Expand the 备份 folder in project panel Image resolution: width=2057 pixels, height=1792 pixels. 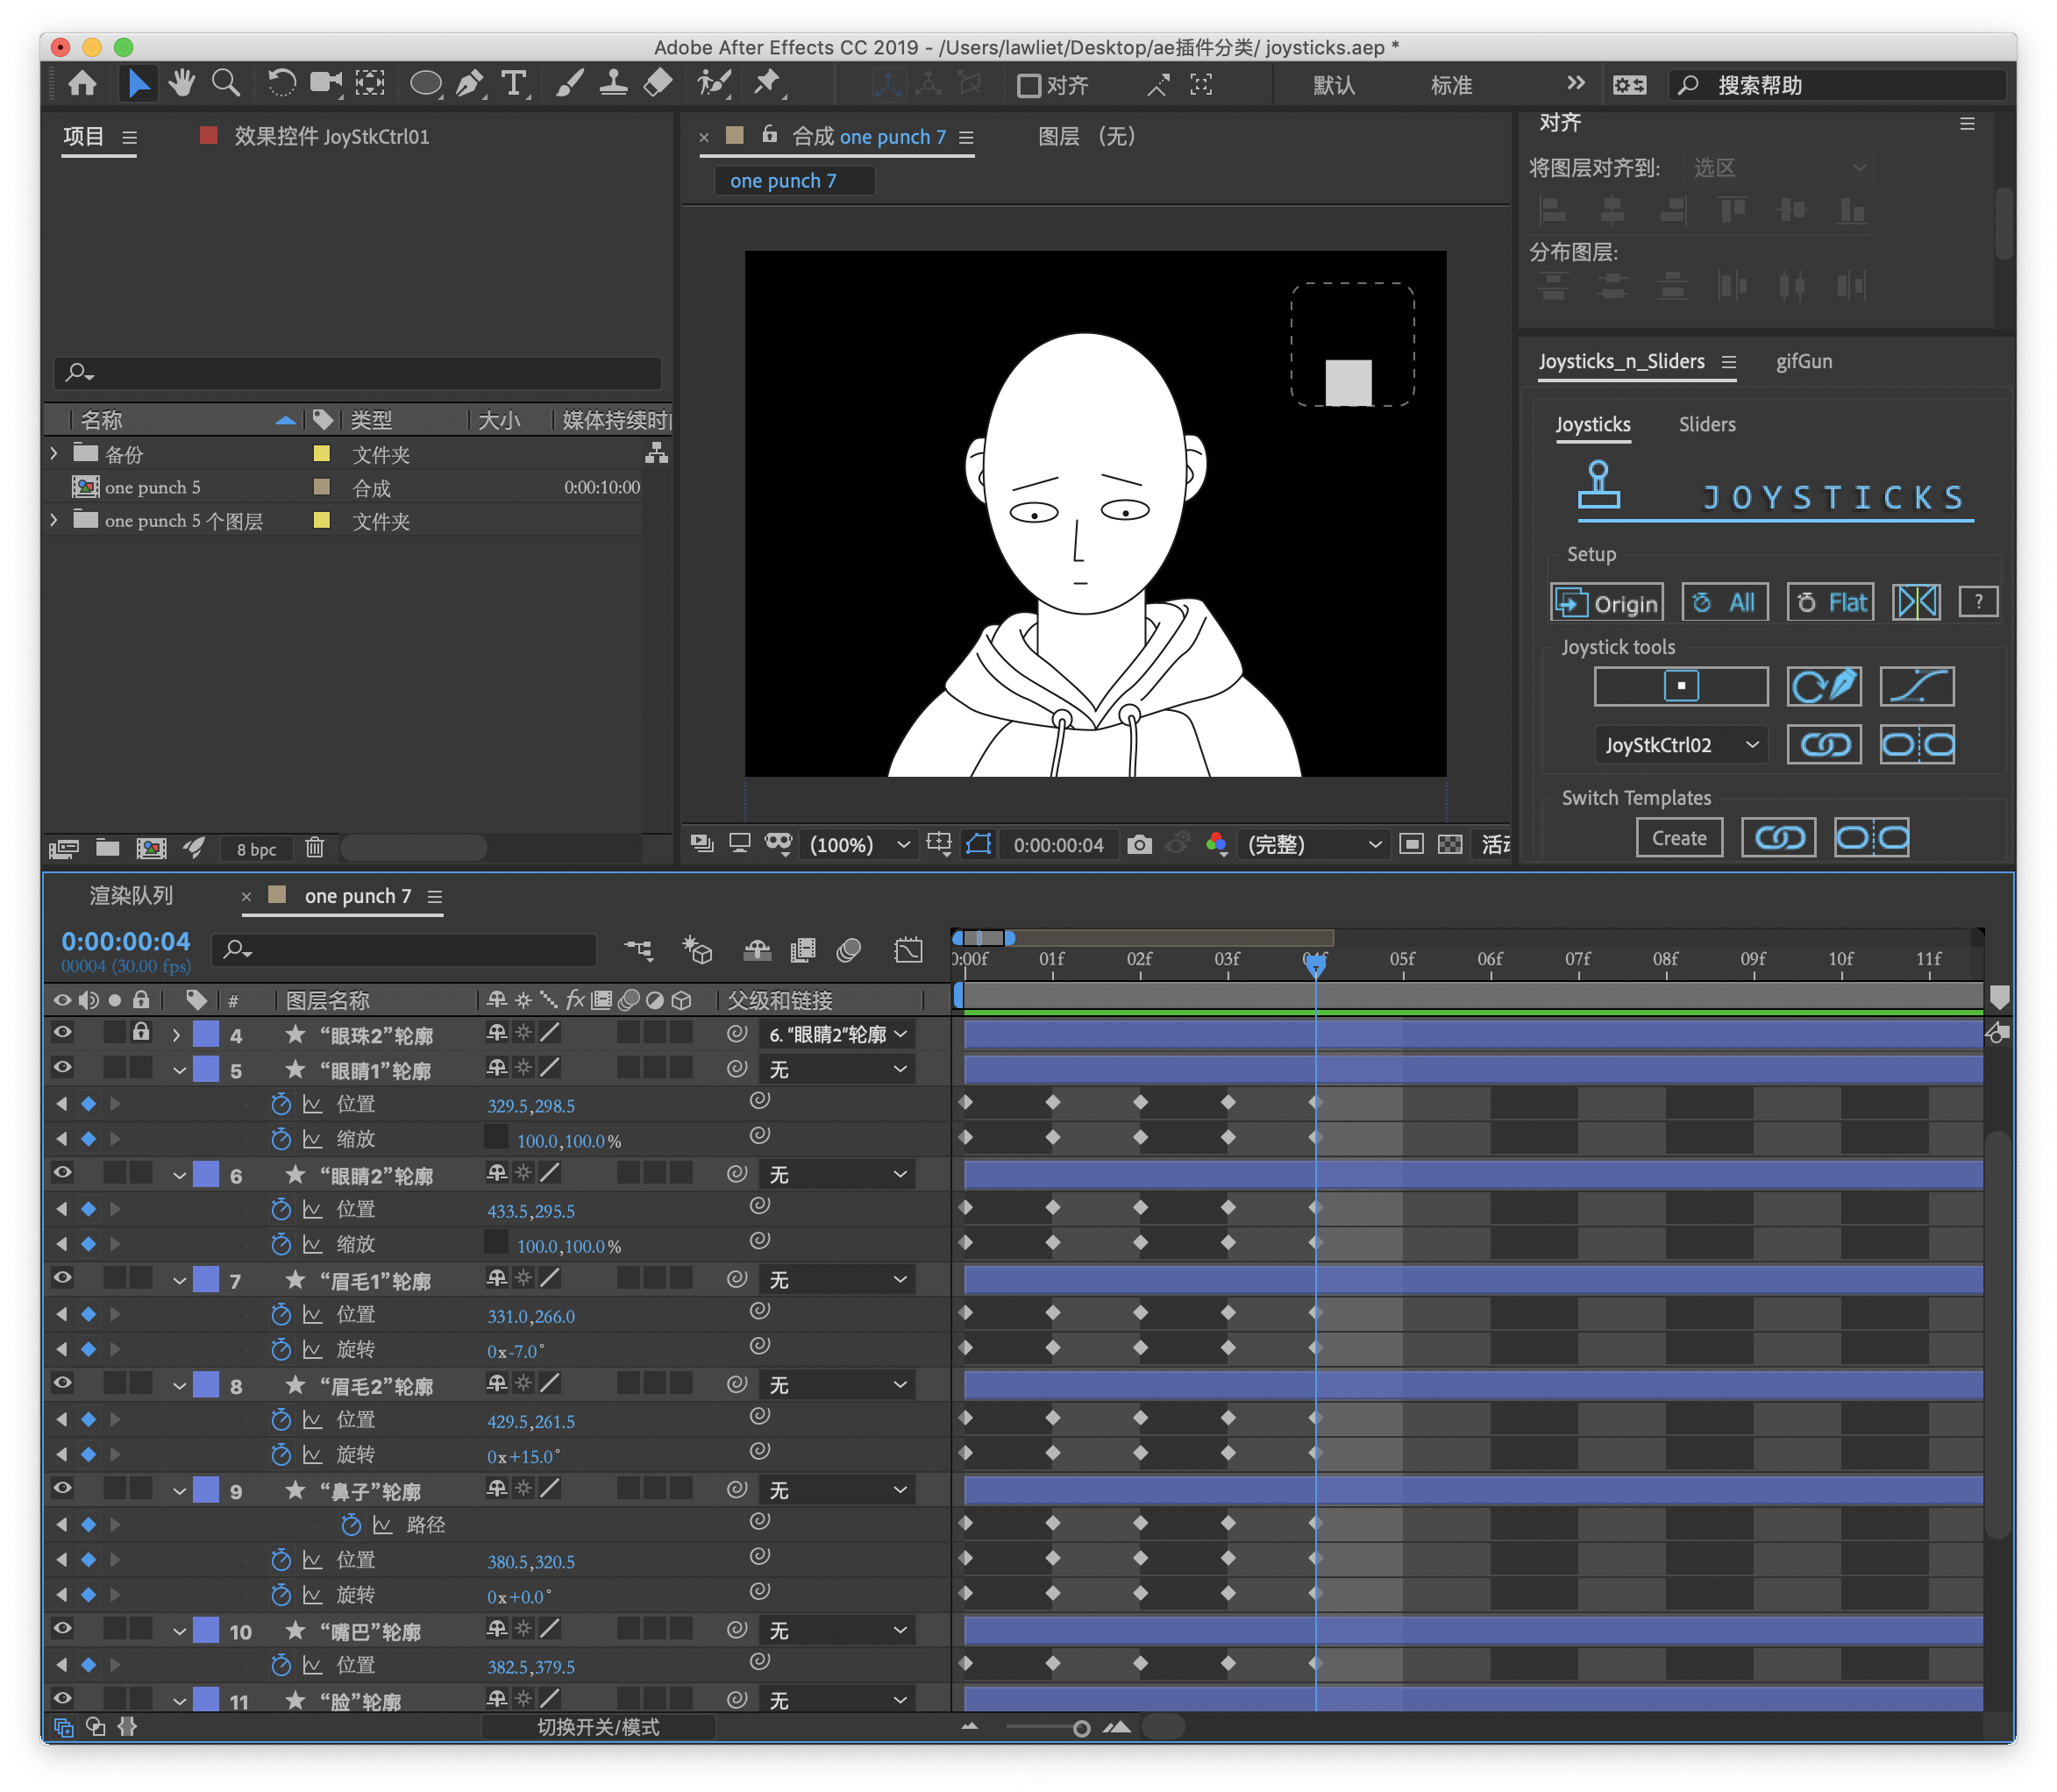[54, 454]
